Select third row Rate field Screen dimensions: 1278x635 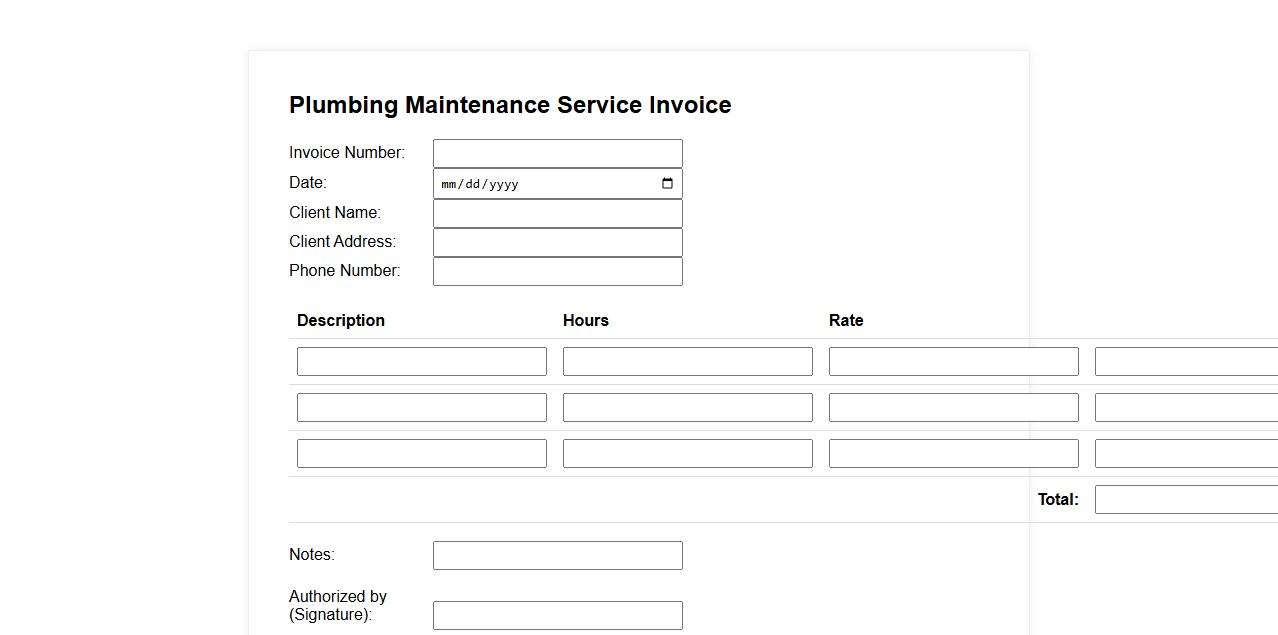click(x=953, y=454)
